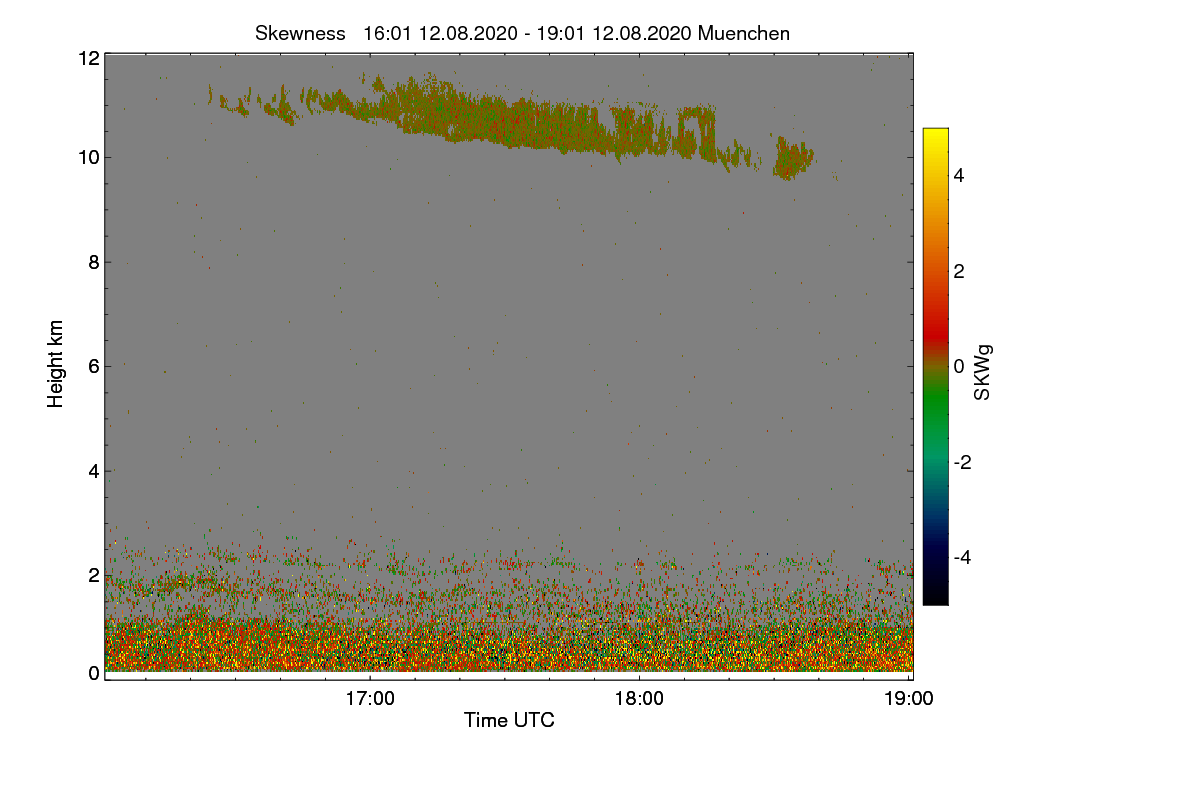The width and height of the screenshot is (1200, 800).
Task: Click the height tick label 6
Action: [x=94, y=366]
